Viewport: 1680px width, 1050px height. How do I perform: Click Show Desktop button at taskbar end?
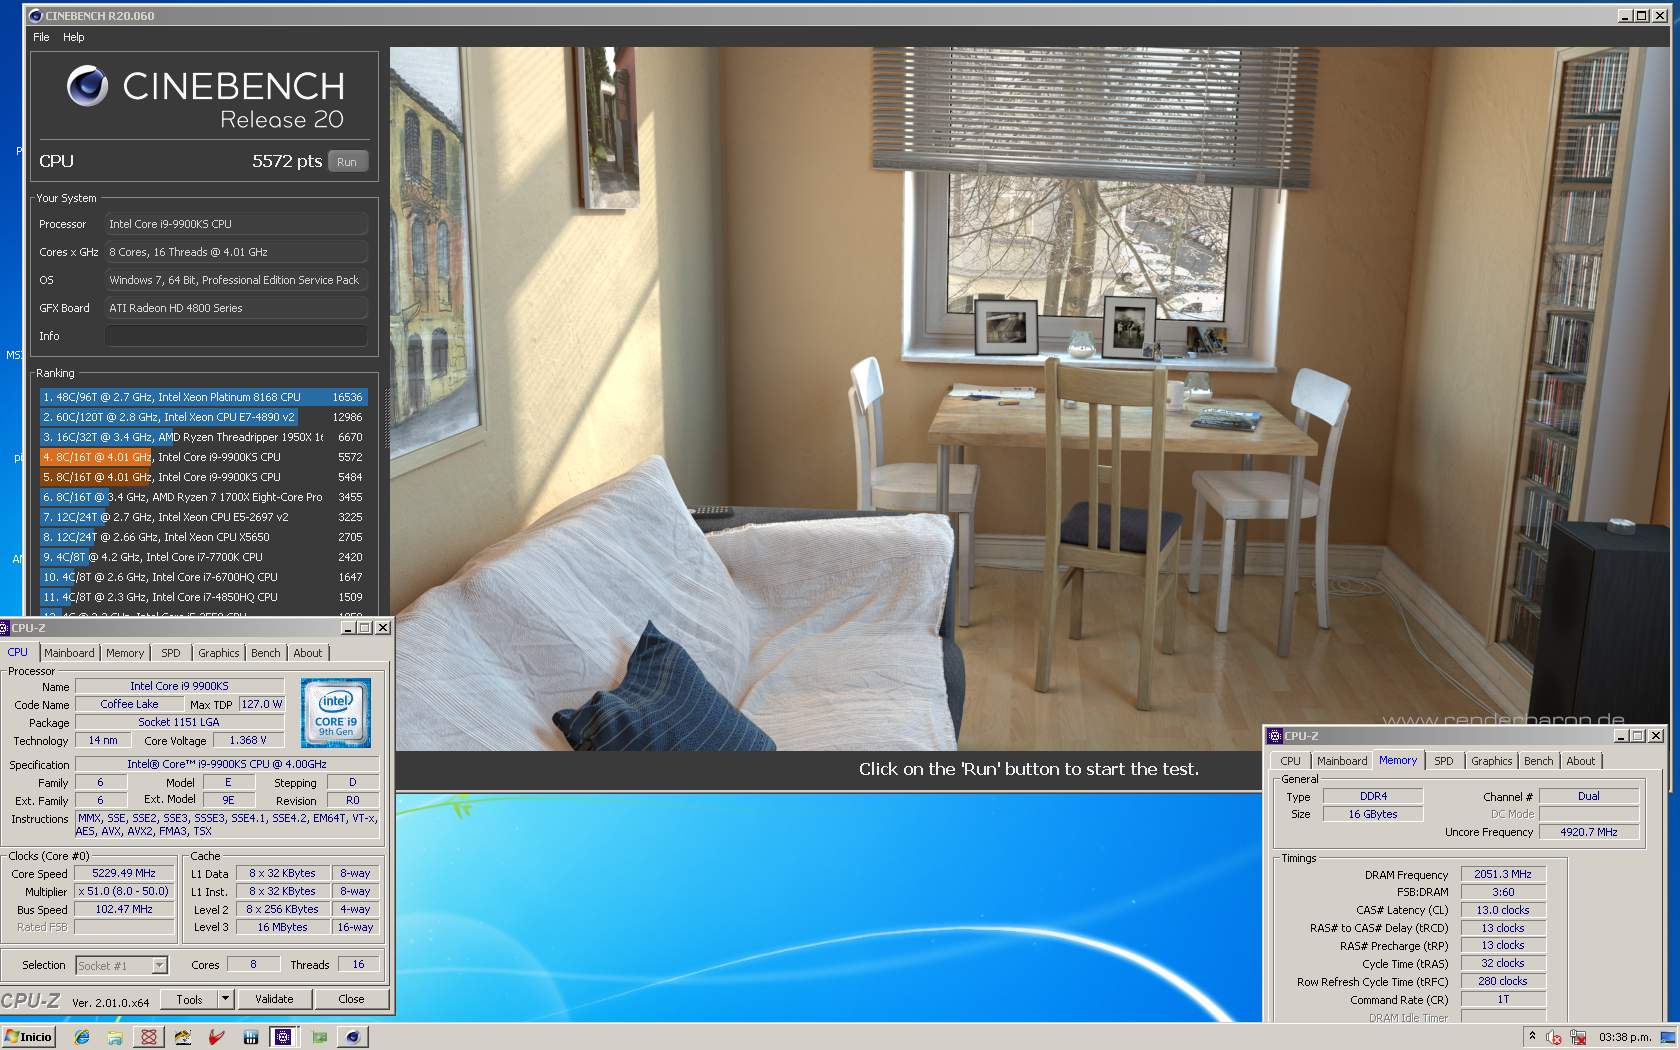[1668, 1037]
